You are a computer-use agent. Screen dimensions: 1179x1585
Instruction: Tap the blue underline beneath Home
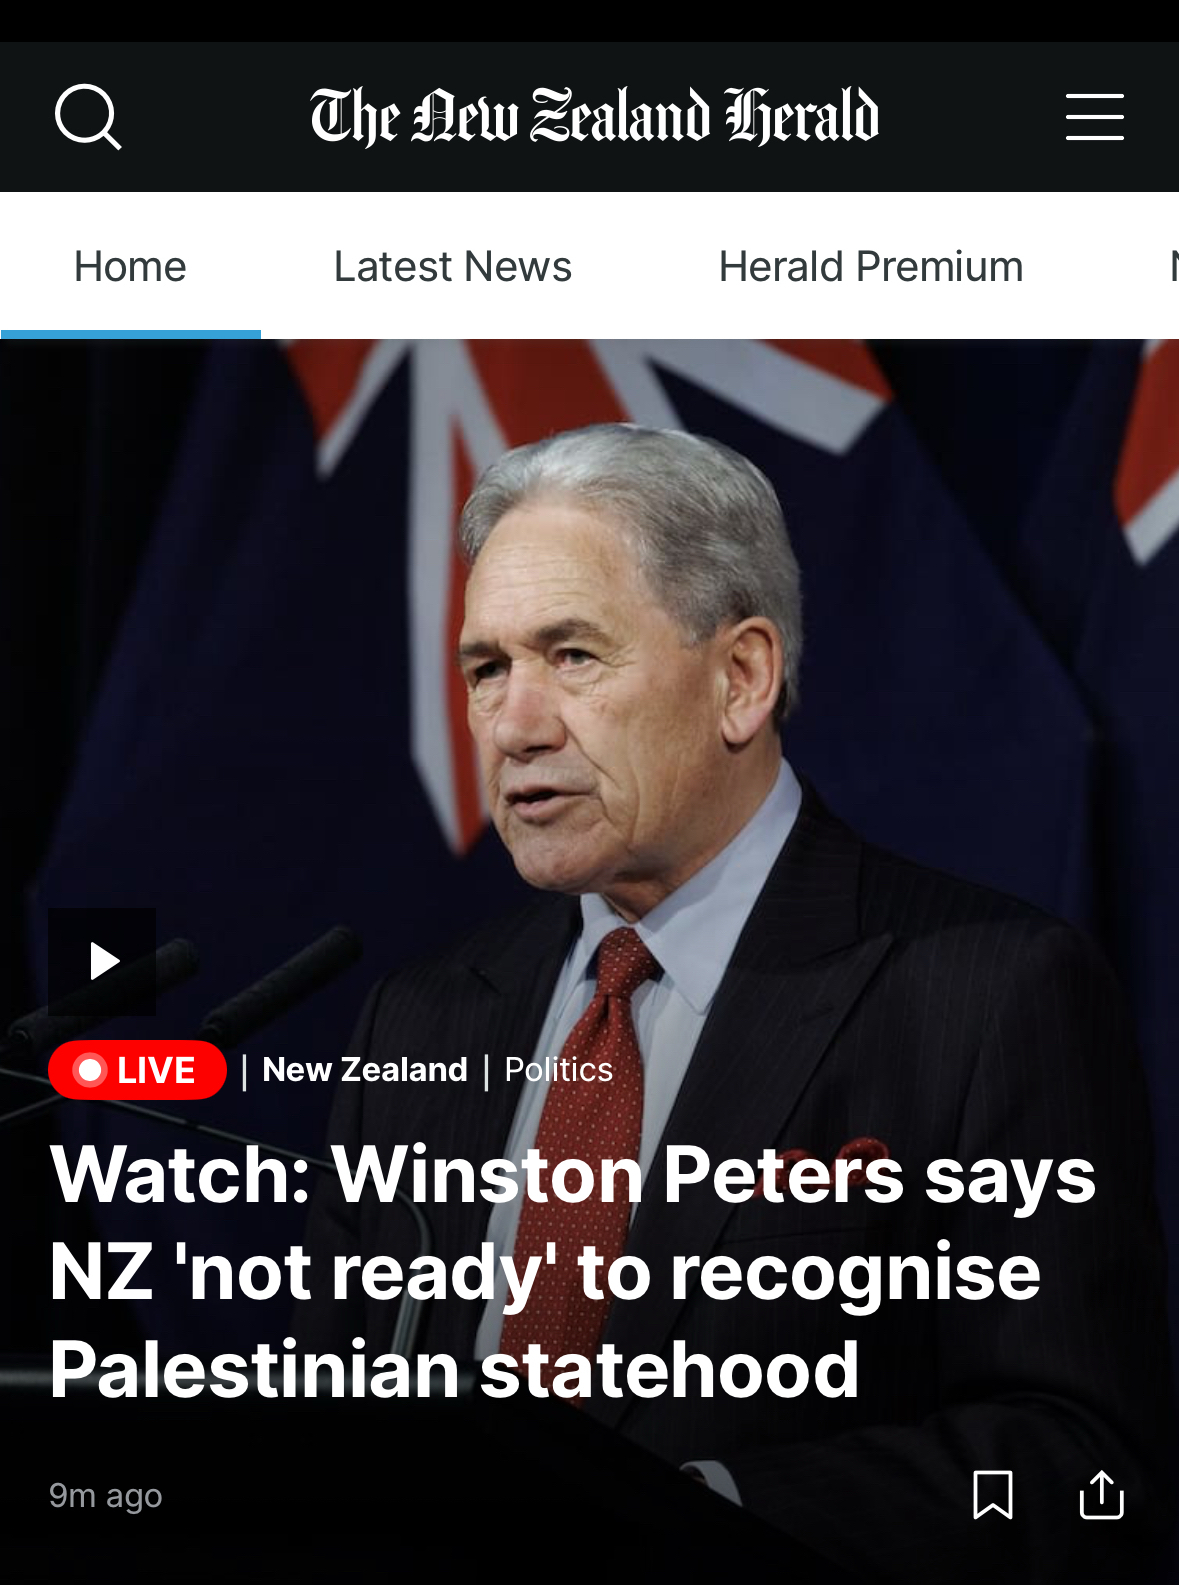(130, 334)
